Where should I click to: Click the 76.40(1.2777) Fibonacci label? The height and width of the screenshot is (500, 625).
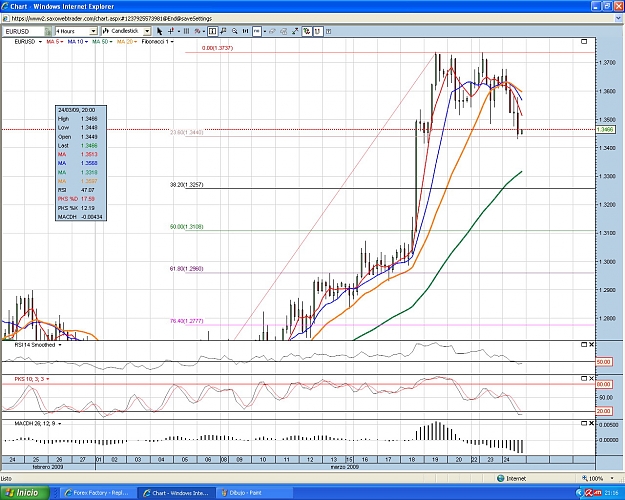point(187,321)
